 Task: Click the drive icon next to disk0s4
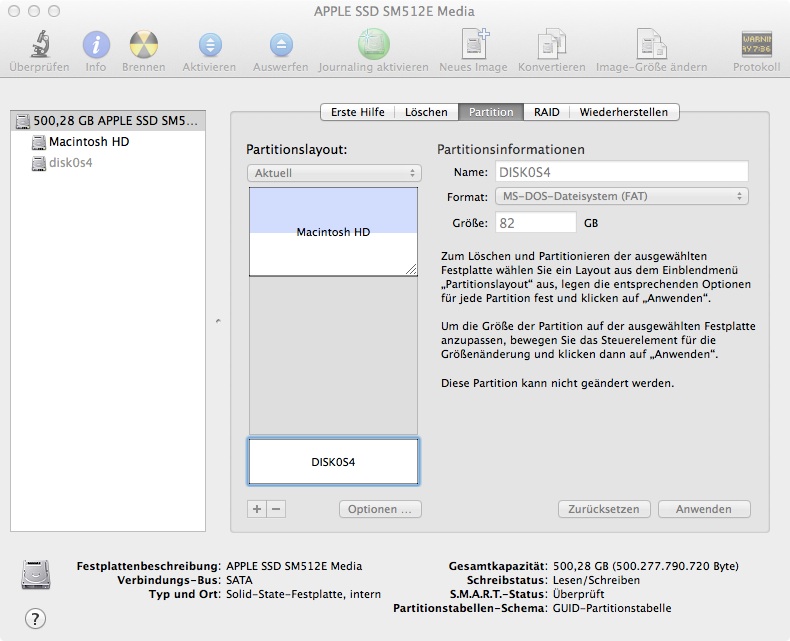click(x=39, y=163)
